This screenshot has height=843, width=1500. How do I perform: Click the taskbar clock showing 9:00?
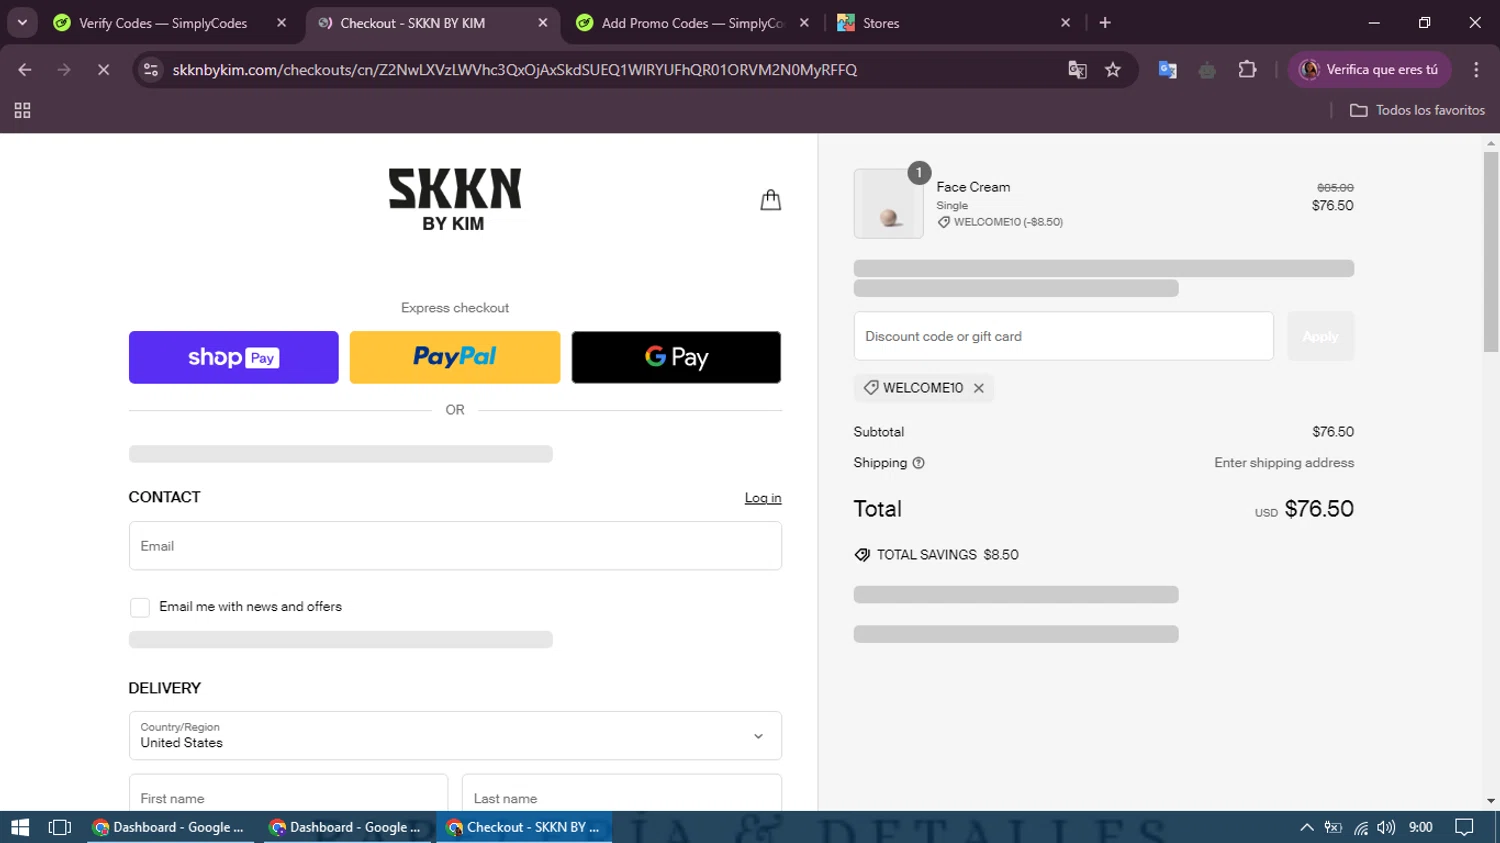tap(1420, 827)
